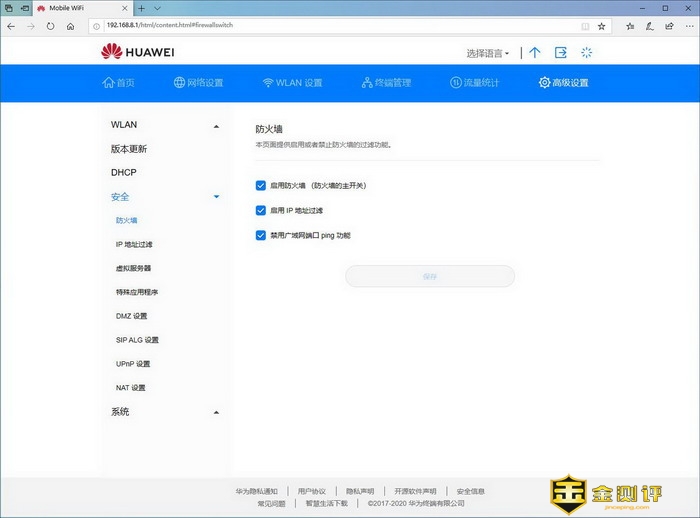The height and width of the screenshot is (518, 700).
Task: Disable the 启用防火墙 checkbox
Action: tap(261, 185)
